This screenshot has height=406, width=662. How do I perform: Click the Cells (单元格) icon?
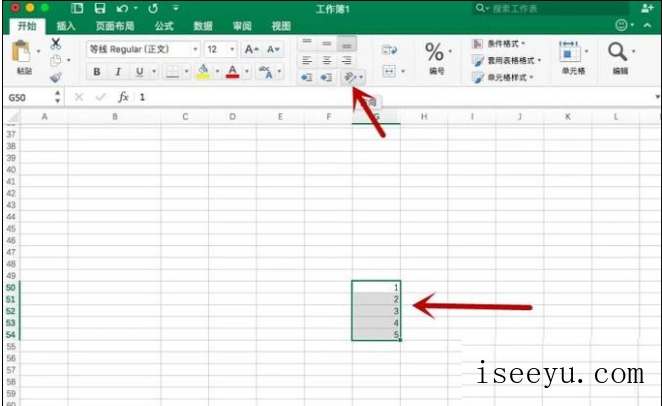(569, 53)
